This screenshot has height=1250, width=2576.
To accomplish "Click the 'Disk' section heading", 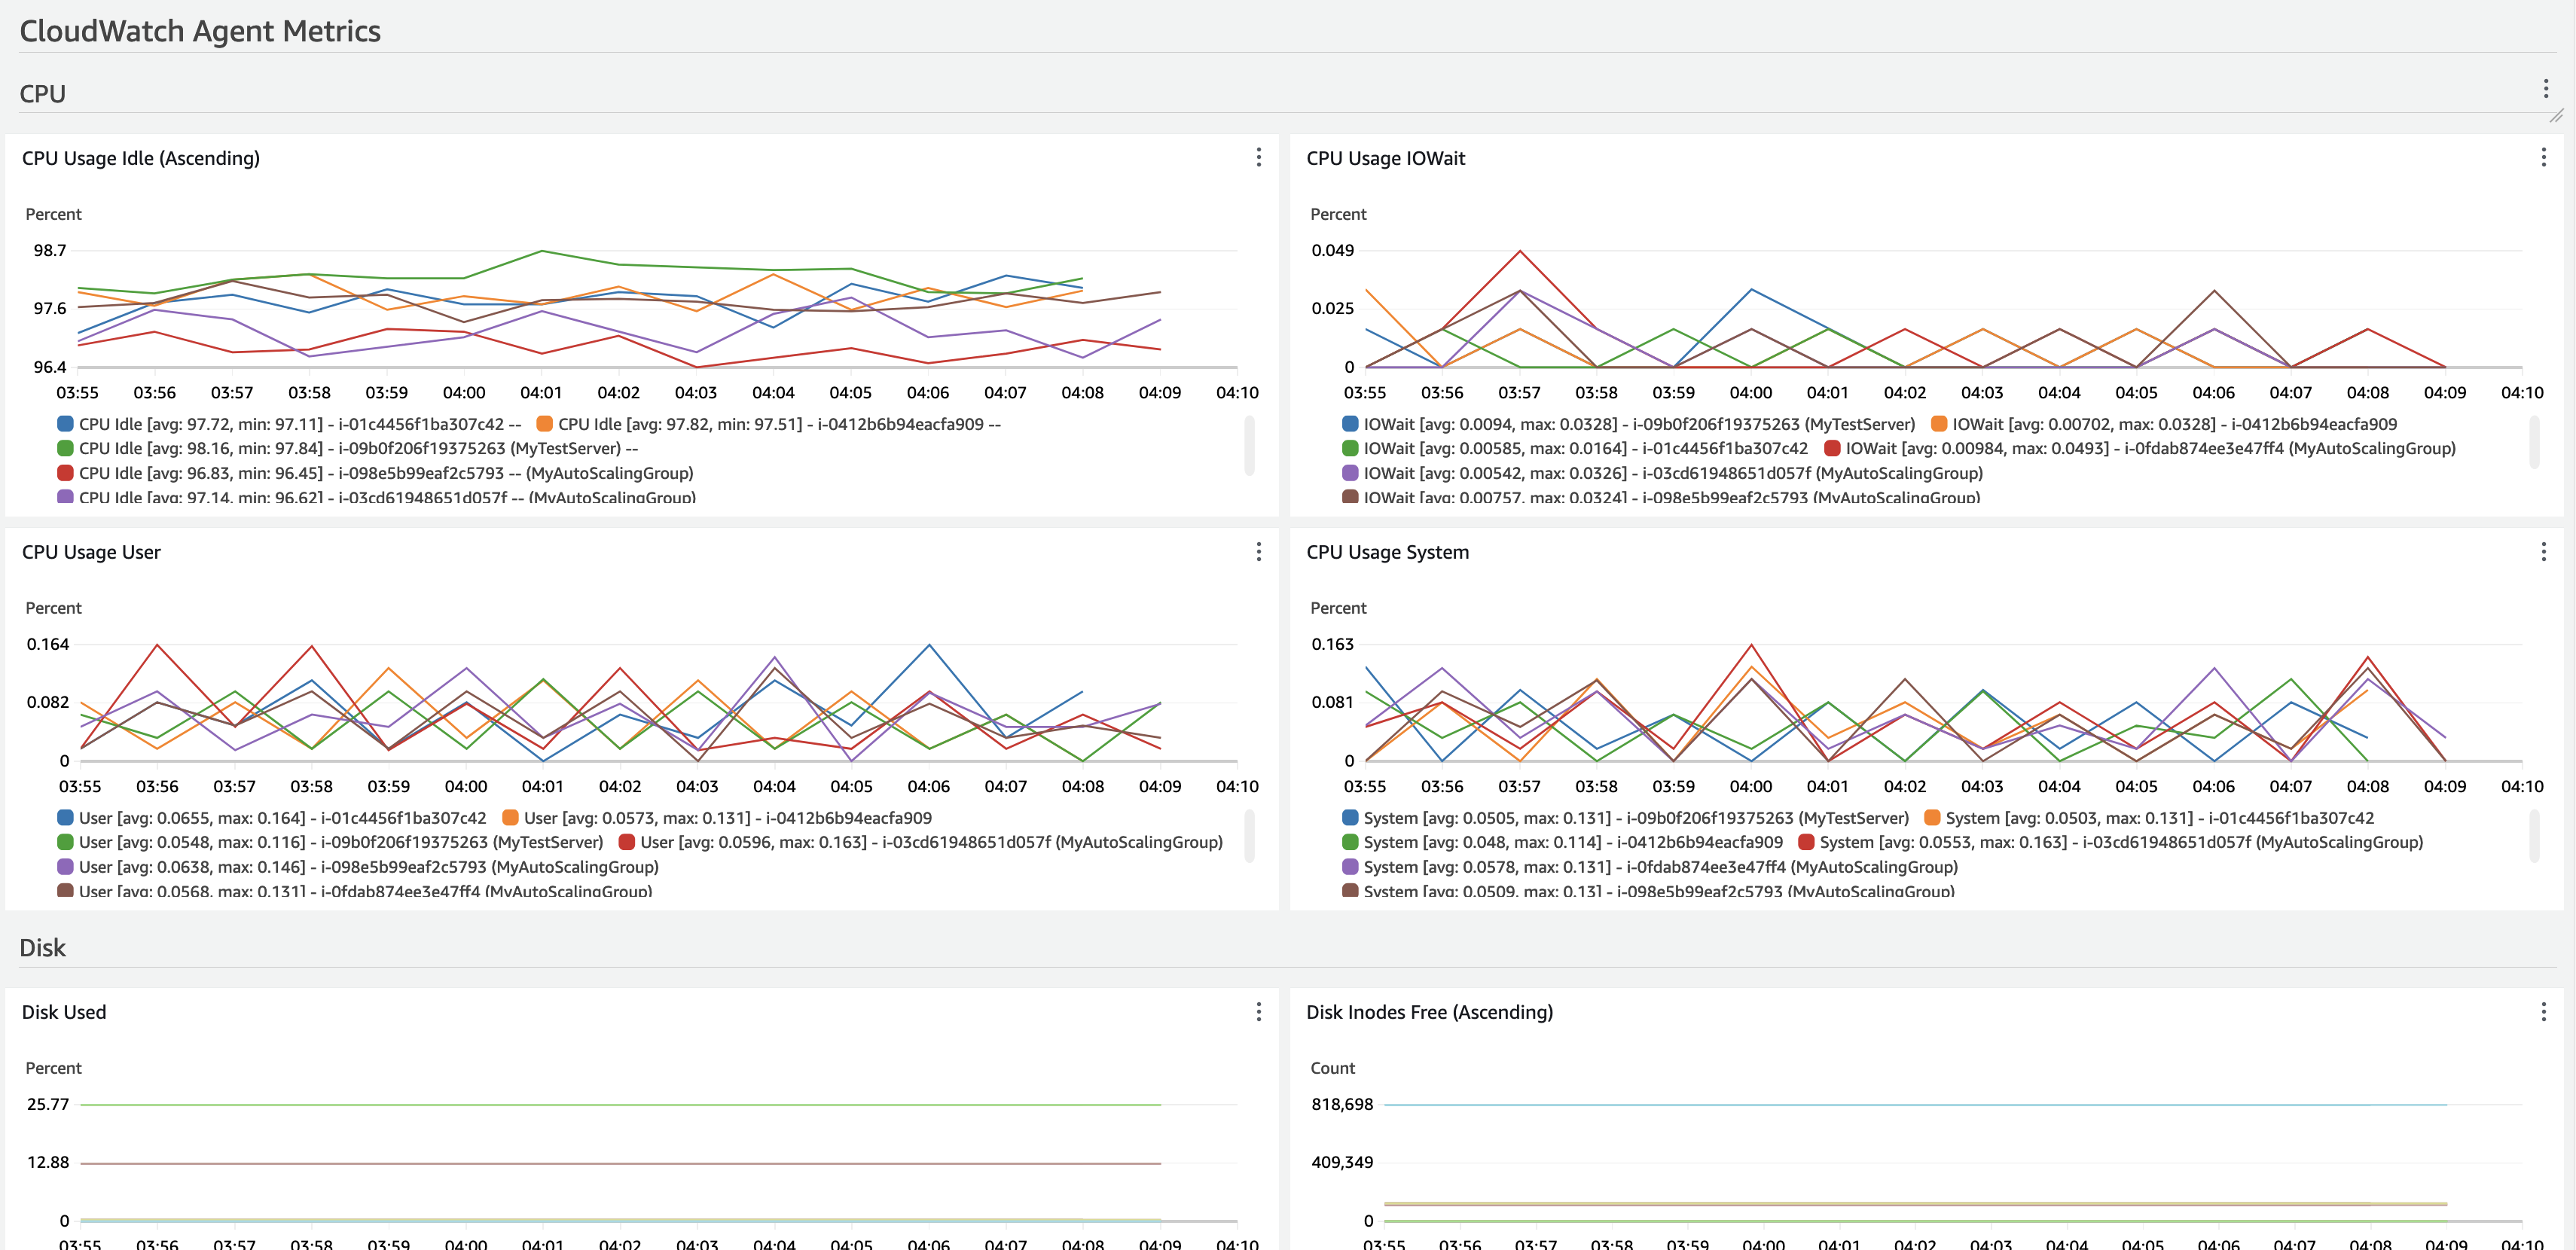I will tap(42, 948).
